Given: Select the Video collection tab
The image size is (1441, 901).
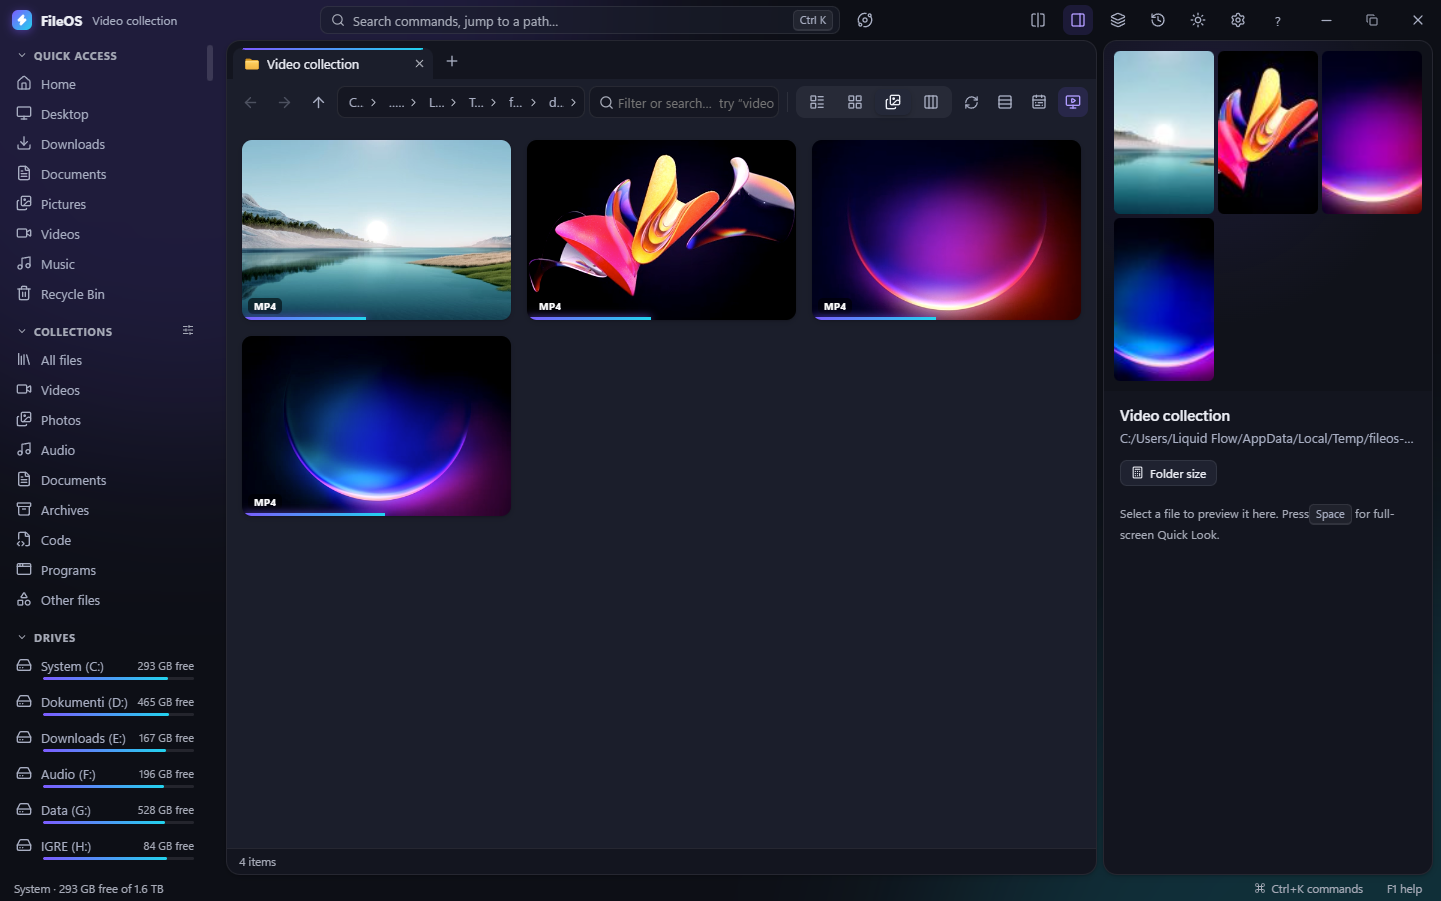Looking at the screenshot, I should 335,64.
